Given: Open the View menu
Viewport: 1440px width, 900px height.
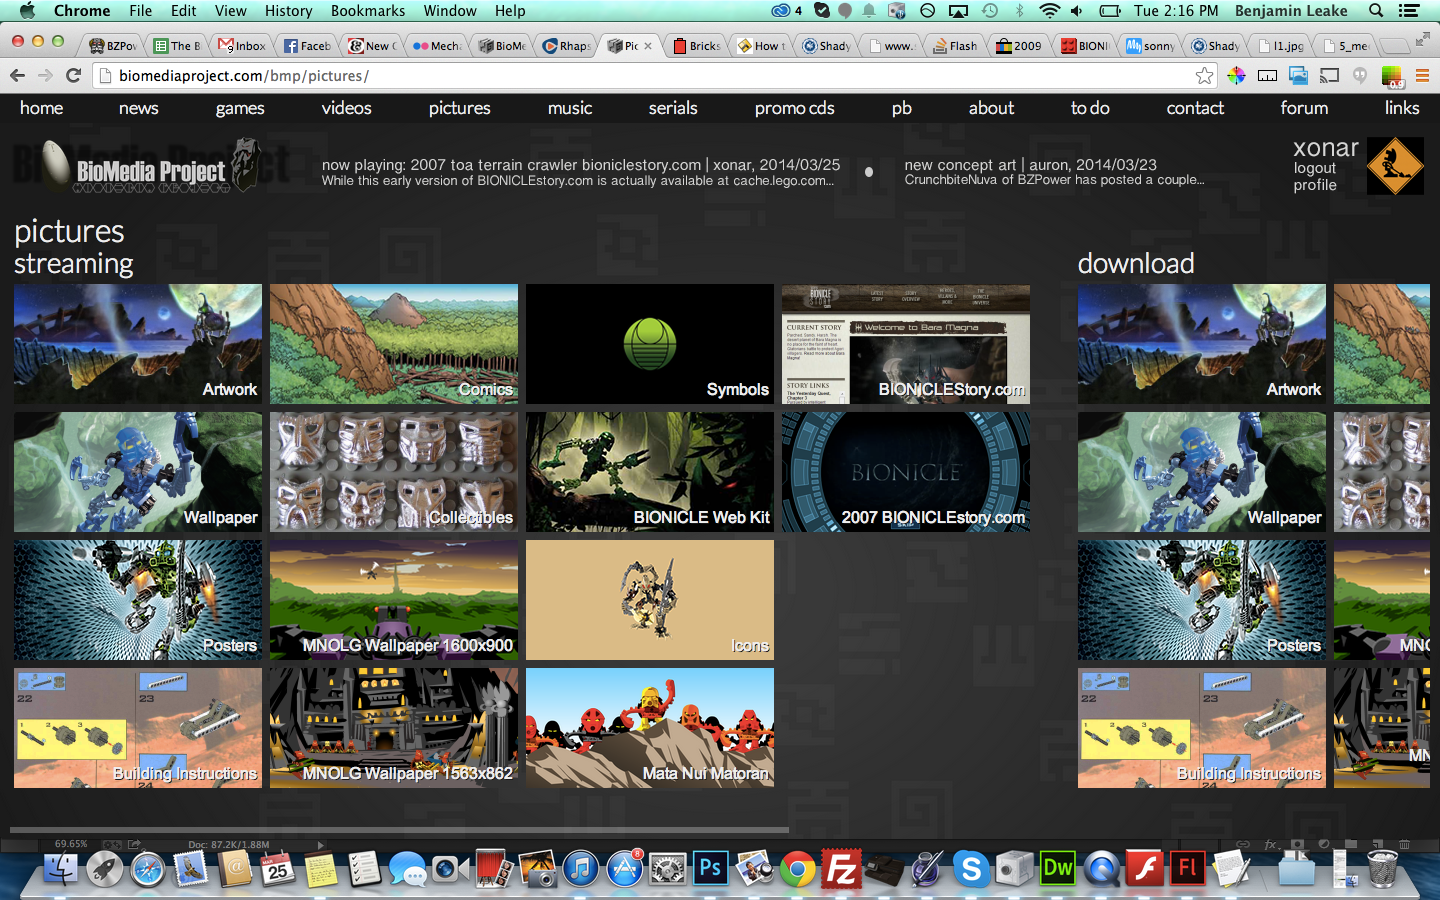Looking at the screenshot, I should 230,11.
